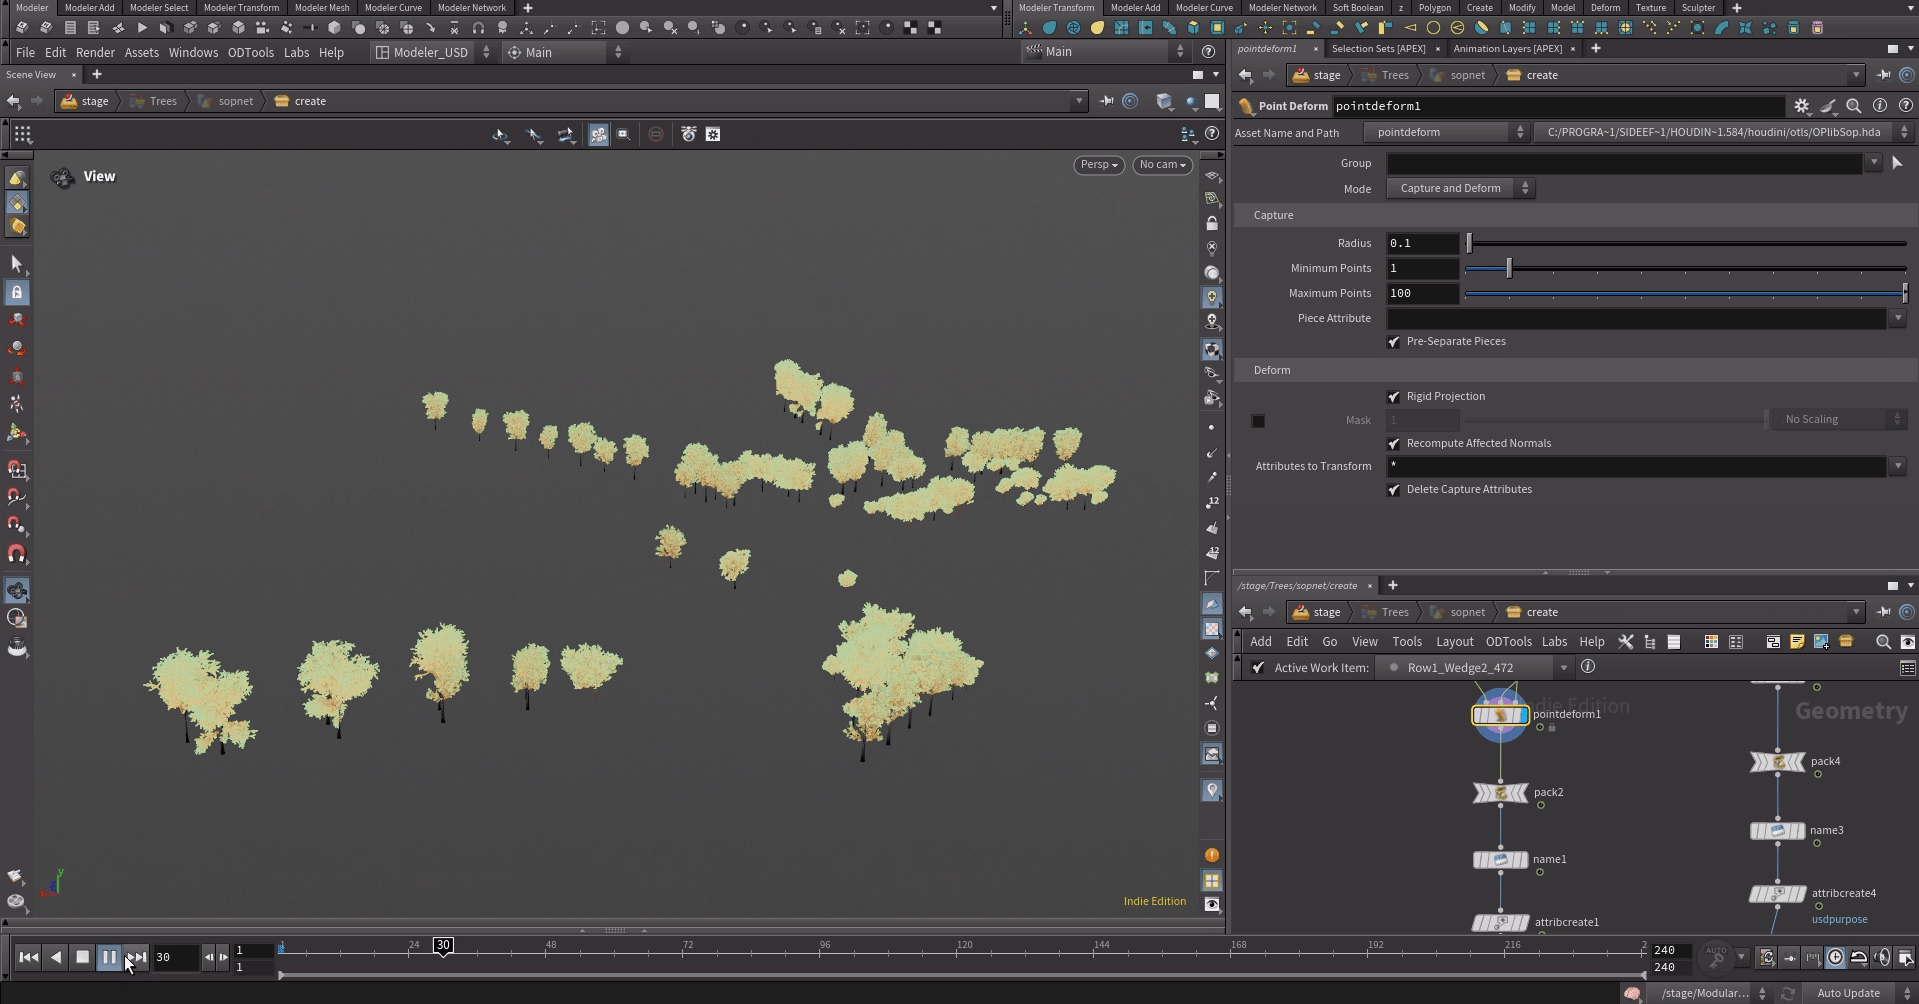Image resolution: width=1919 pixels, height=1004 pixels.
Task: Open the Persp camera view dropdown
Action: click(1098, 165)
